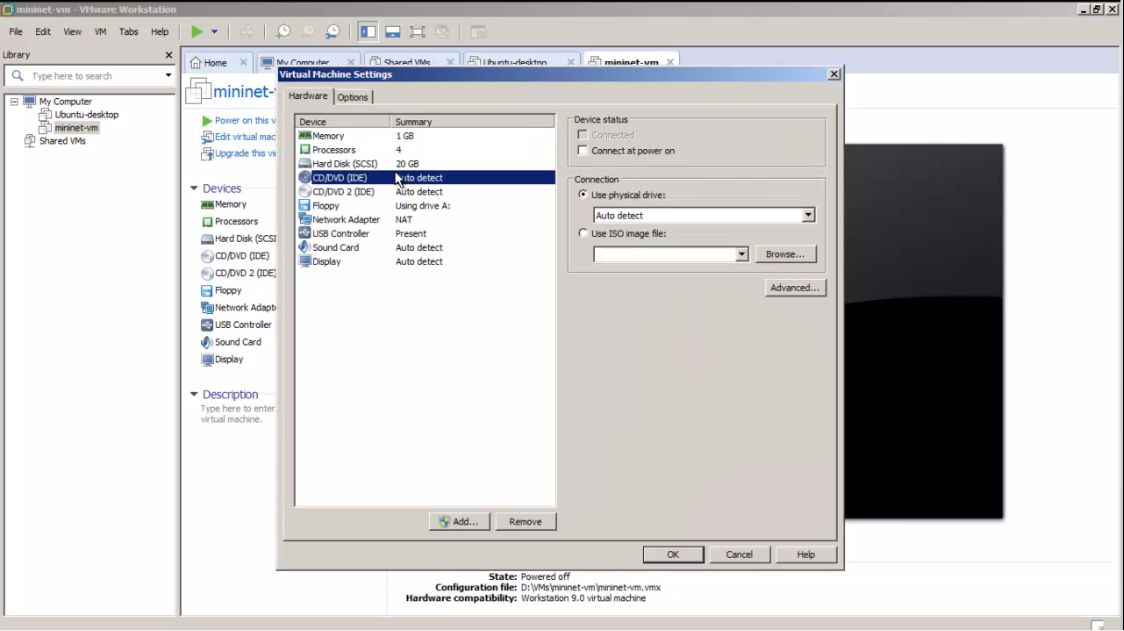Click the green Power On toolbar icon
1124x631 pixels.
(x=197, y=31)
